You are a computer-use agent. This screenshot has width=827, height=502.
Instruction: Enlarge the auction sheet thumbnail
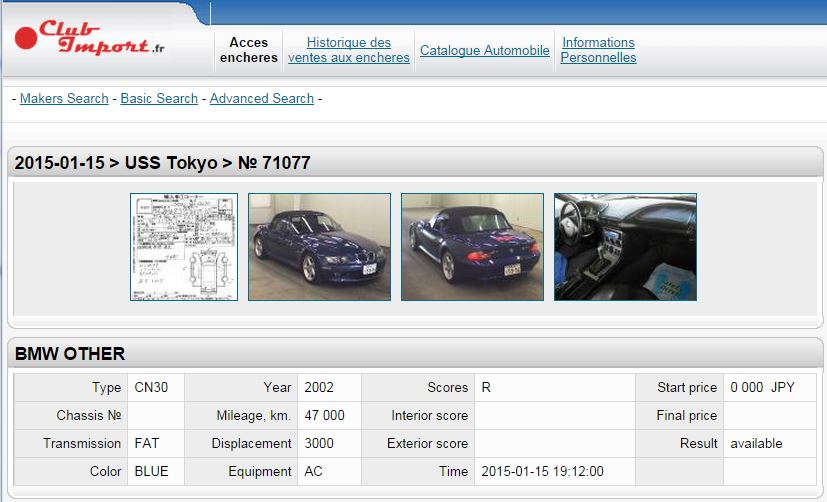click(184, 247)
